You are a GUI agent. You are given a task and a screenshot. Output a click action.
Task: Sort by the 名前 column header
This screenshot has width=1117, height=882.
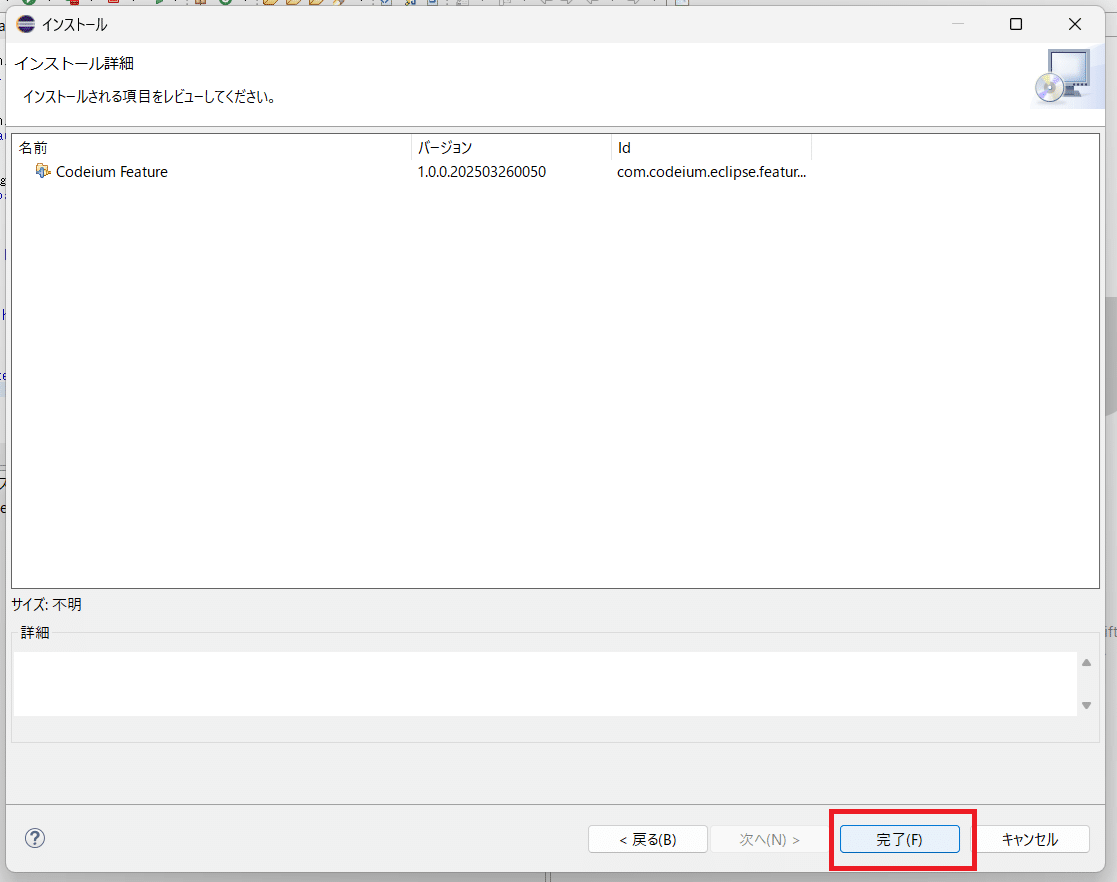click(x=212, y=147)
